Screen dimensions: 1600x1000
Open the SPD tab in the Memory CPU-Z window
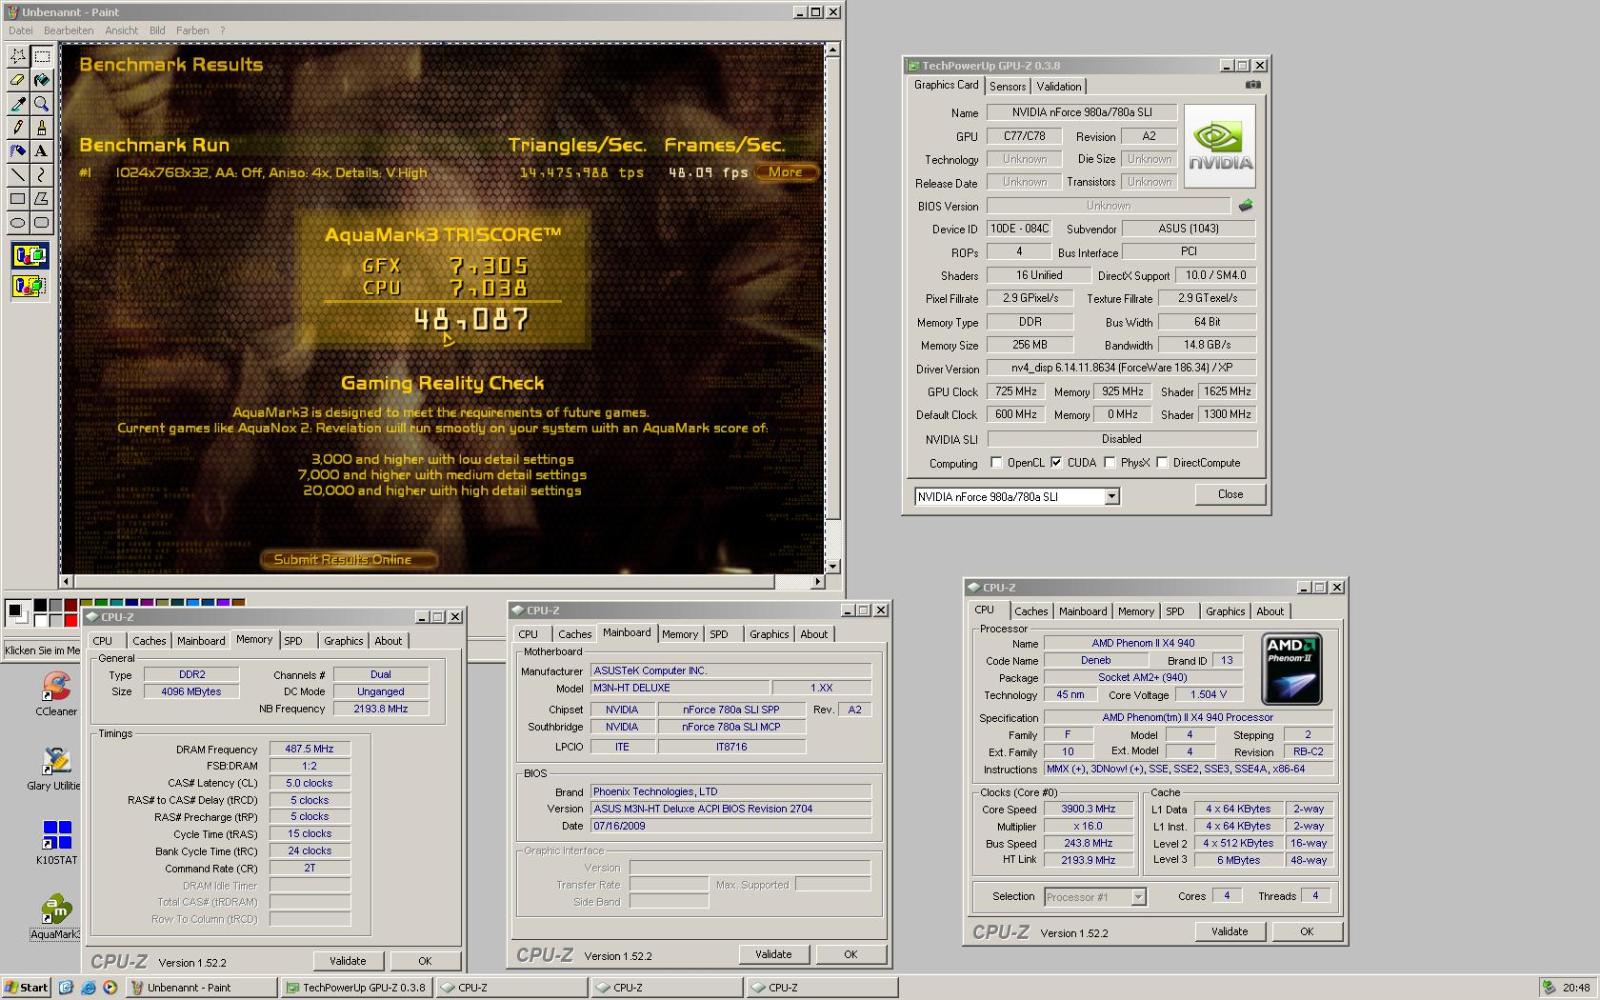(293, 641)
